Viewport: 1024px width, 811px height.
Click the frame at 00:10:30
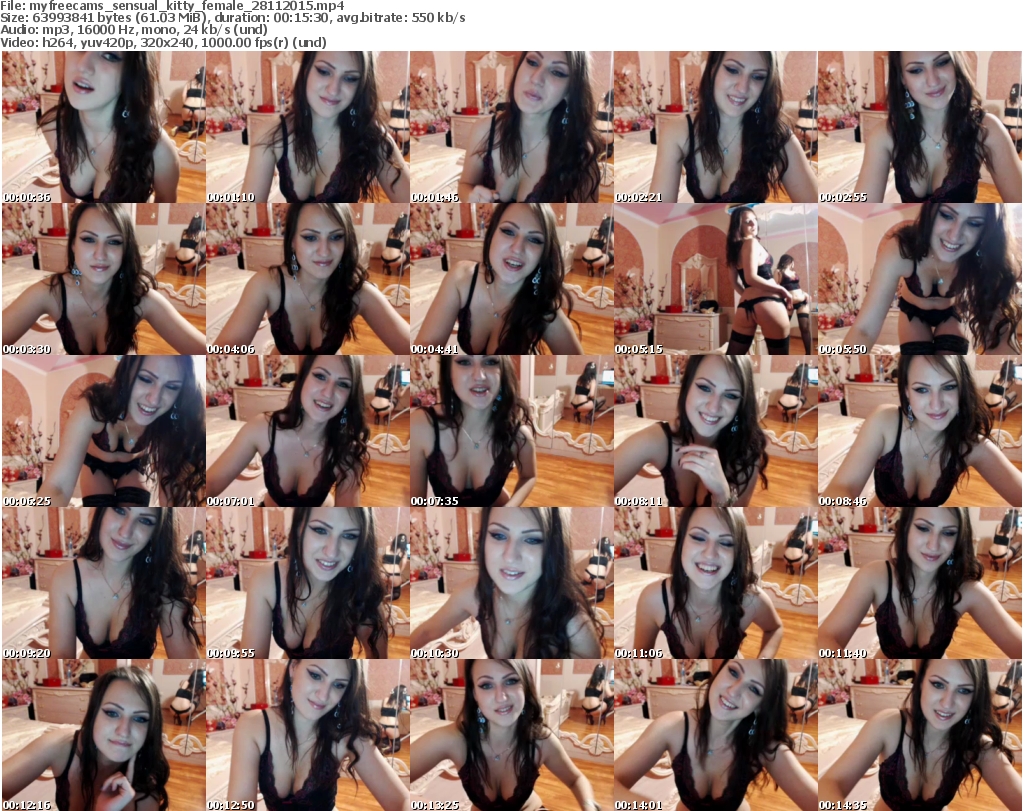pyautogui.click(x=511, y=583)
